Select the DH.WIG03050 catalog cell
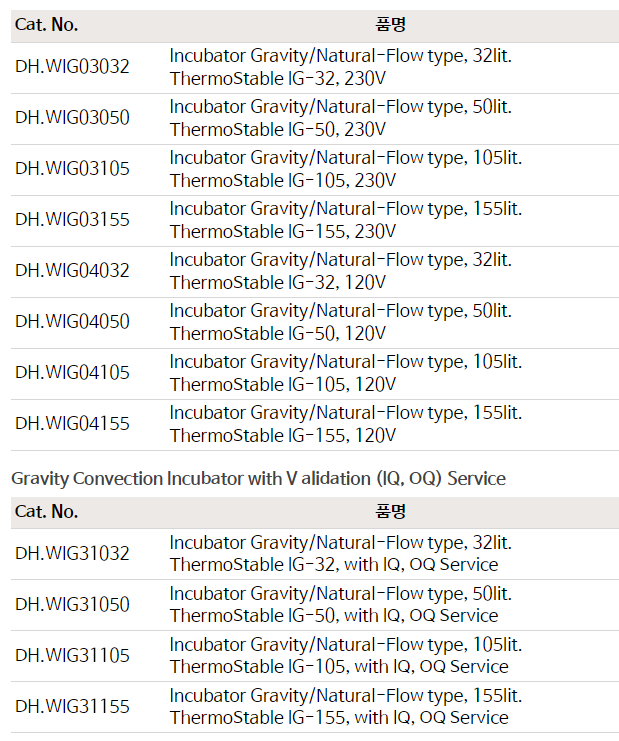Viewport: 619px width, 741px height. [72, 118]
